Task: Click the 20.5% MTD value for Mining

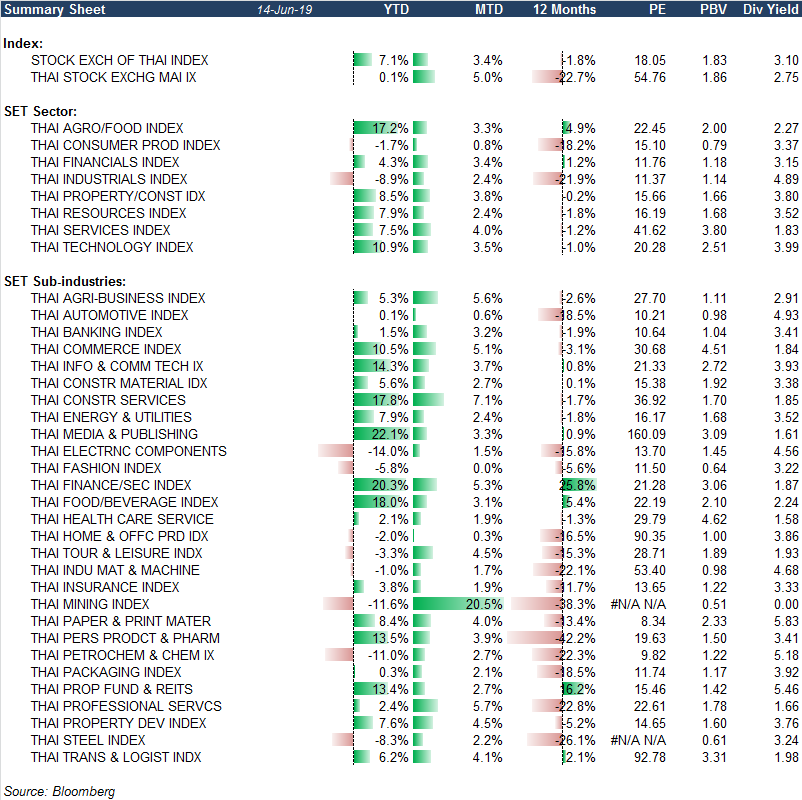Action: [484, 604]
